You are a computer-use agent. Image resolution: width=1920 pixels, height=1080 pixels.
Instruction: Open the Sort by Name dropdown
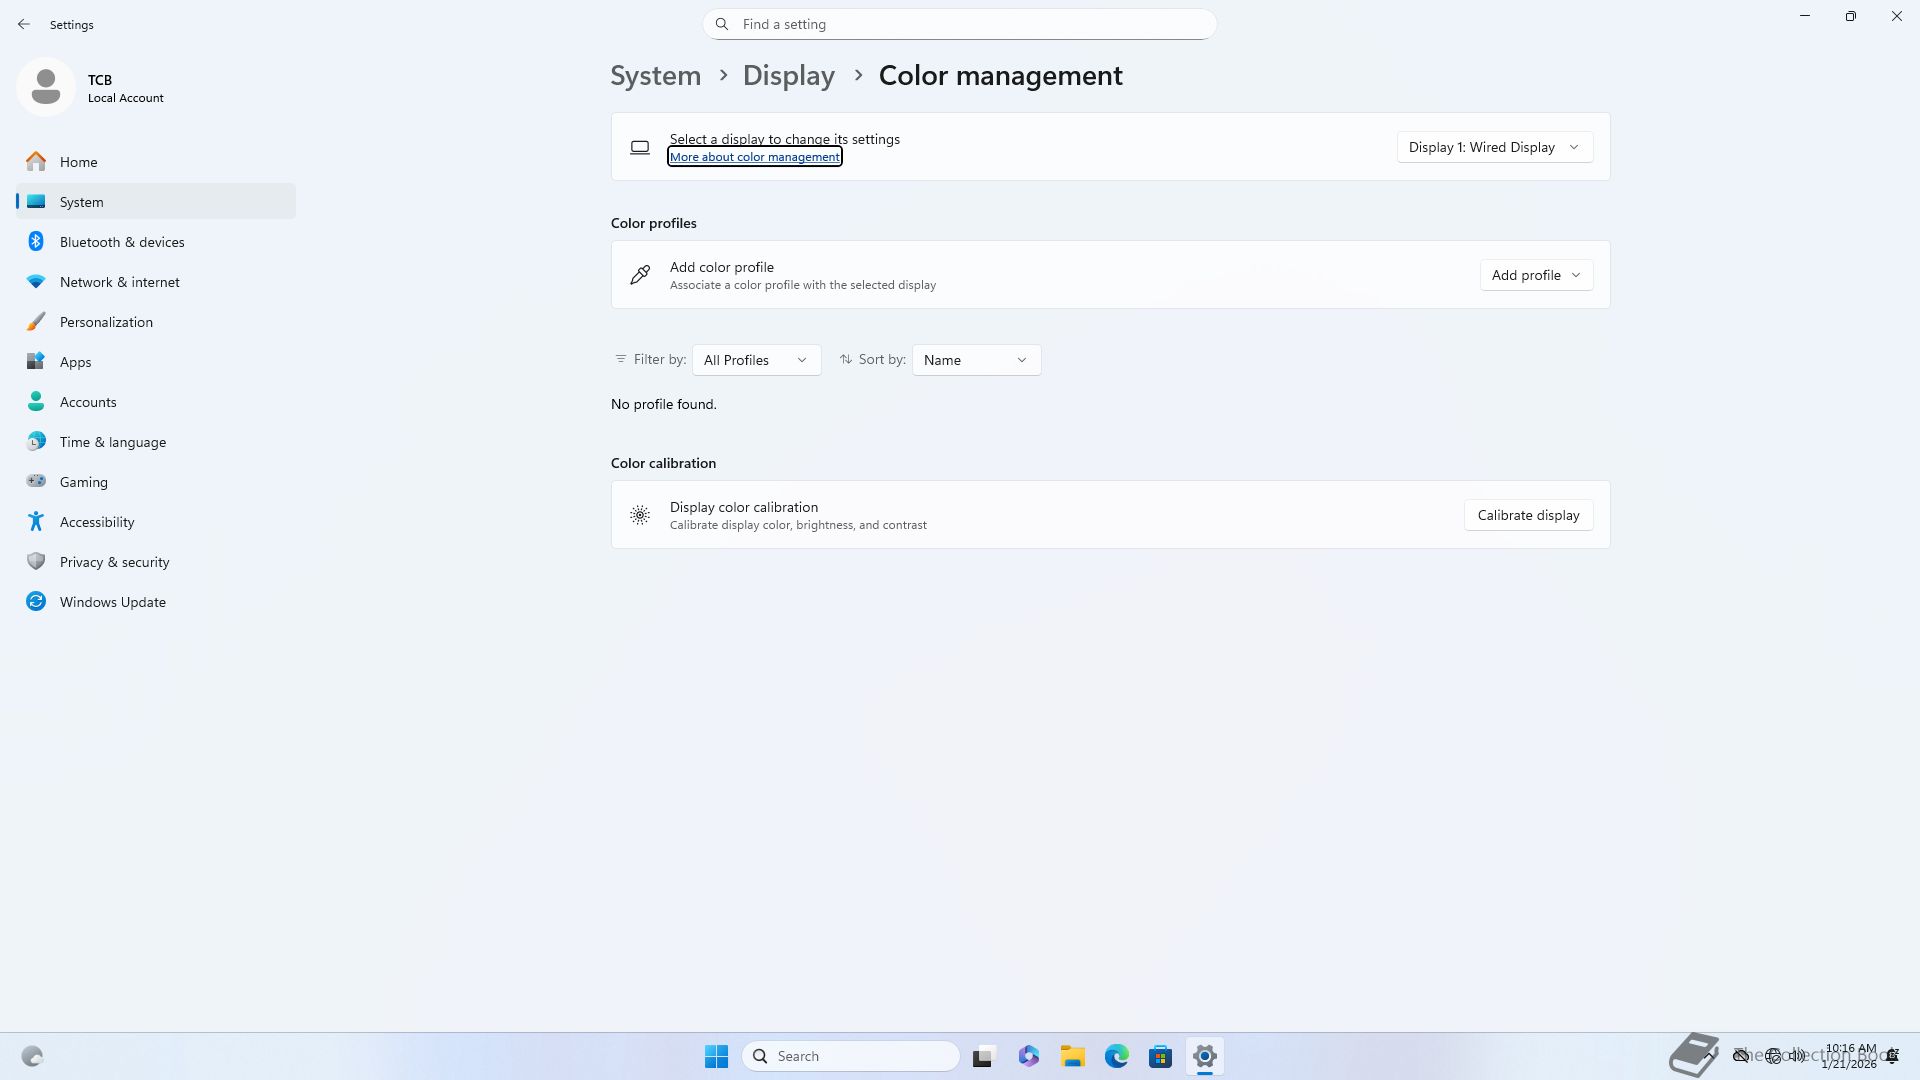pos(975,360)
